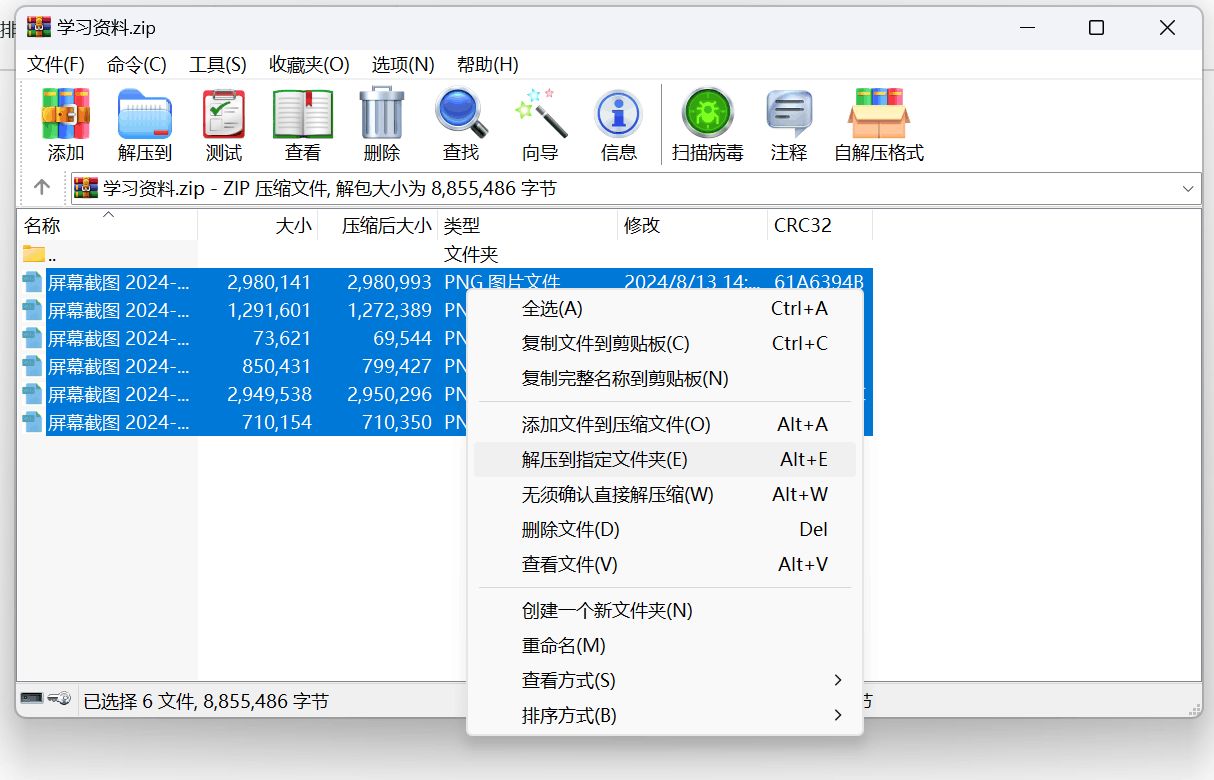Viewport: 1214px width, 780px height.
Task: Choose 创建一个新文件夹(N) in context menu
Action: [665, 610]
